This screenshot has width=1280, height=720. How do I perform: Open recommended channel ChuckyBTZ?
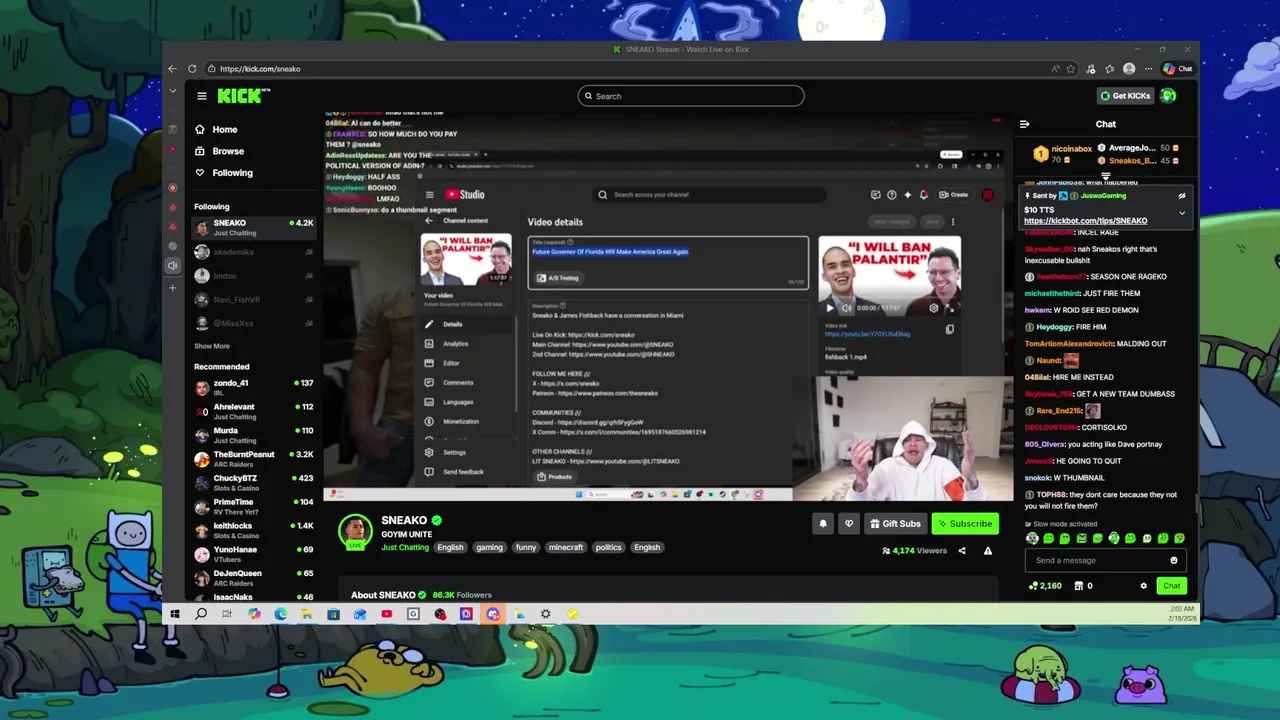(252, 483)
